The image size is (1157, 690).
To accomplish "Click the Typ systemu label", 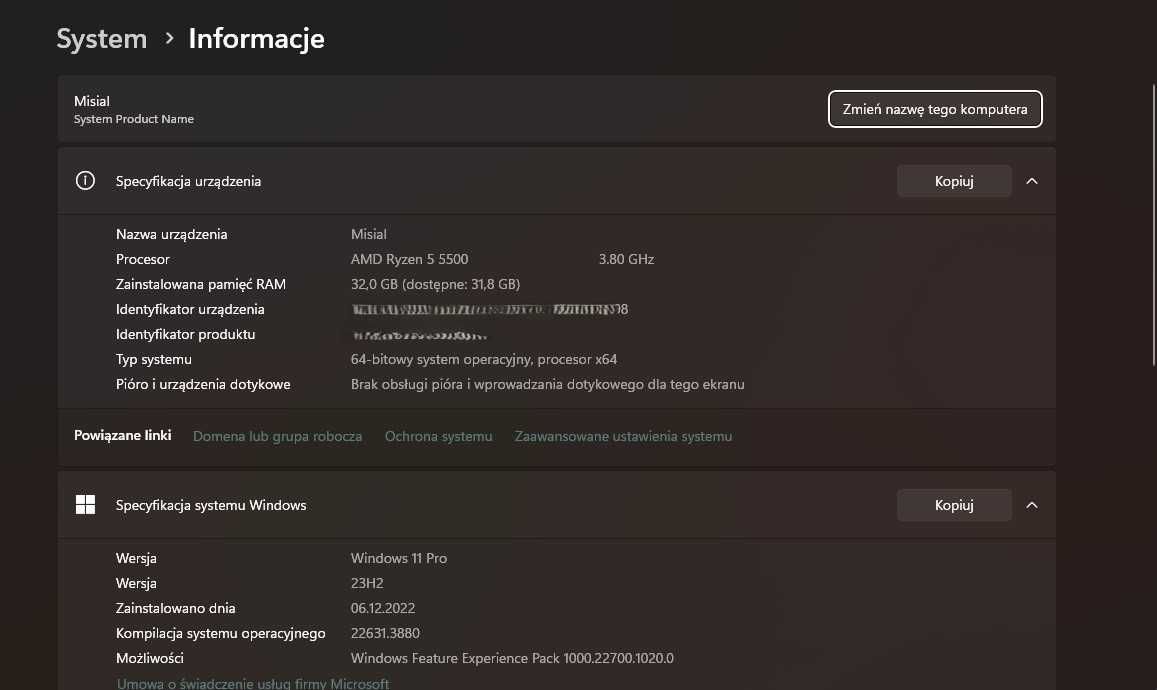I will coord(153,359).
